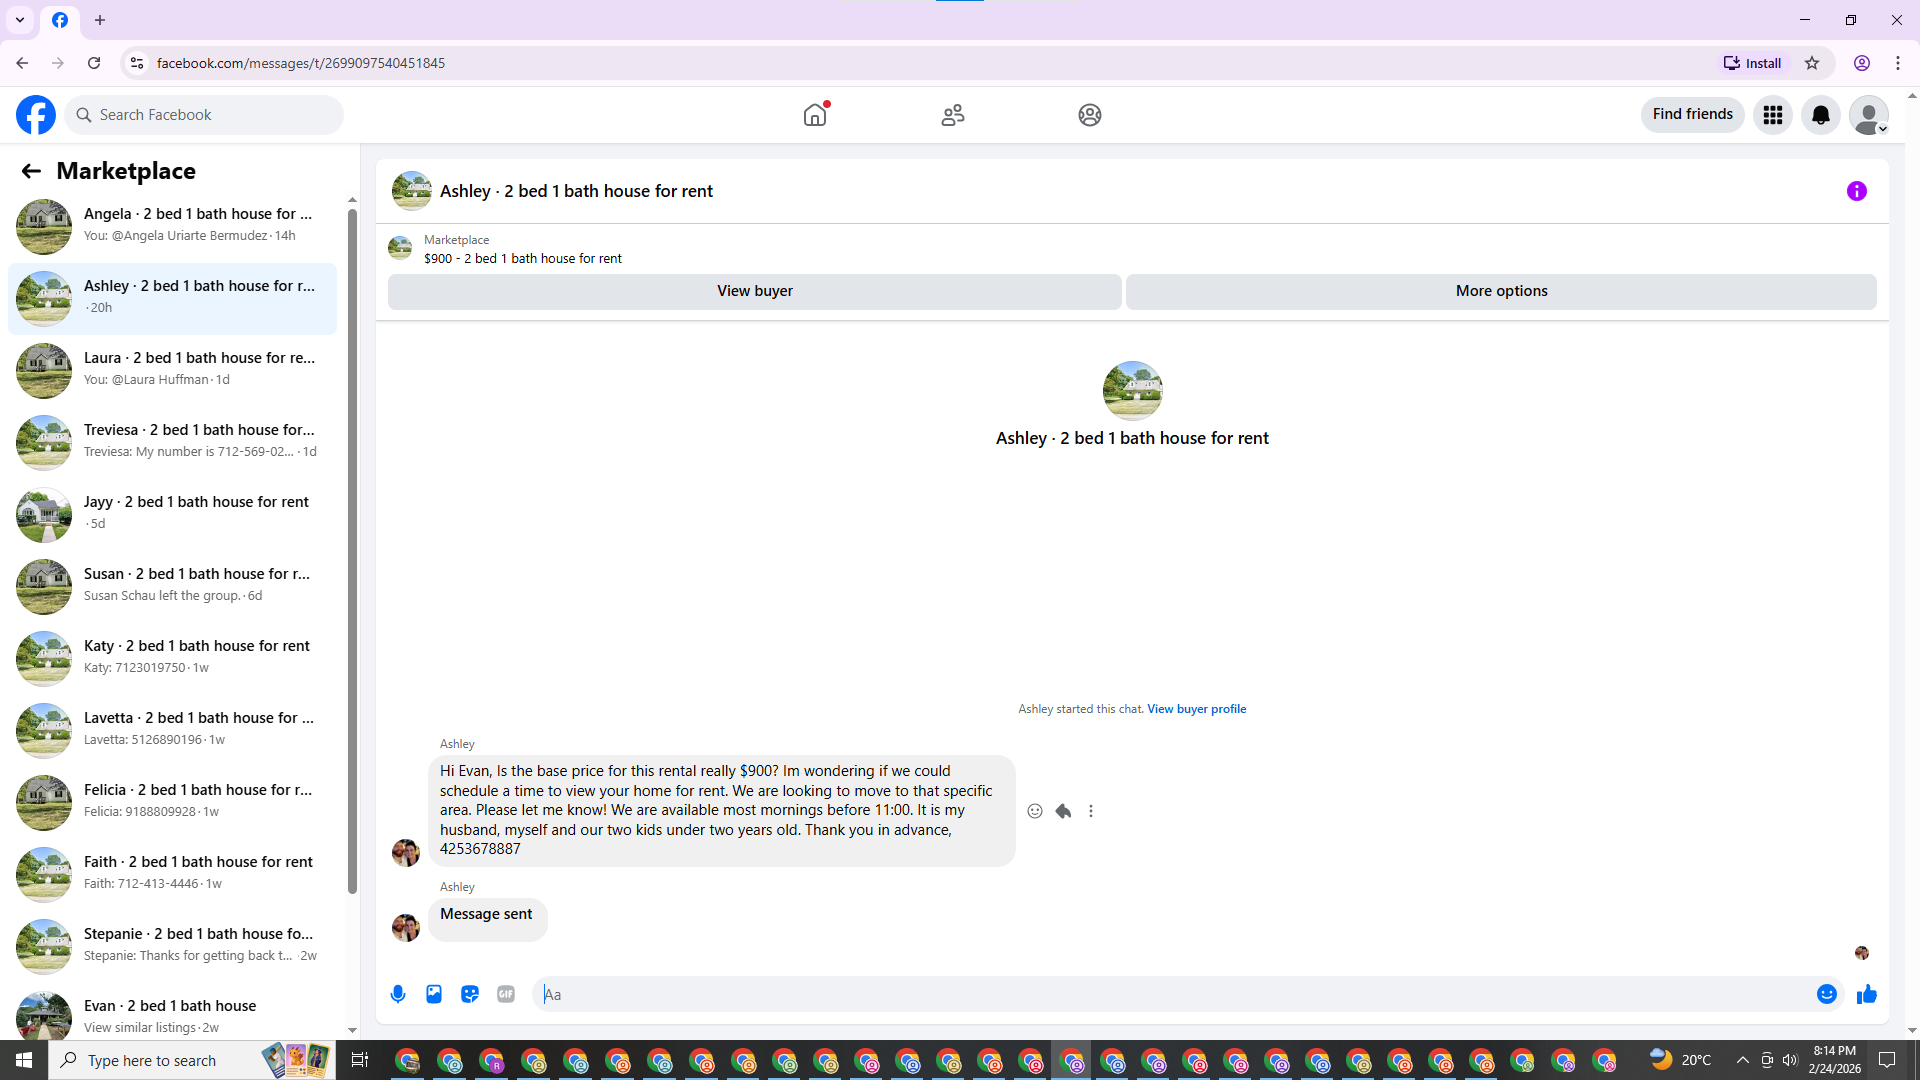The image size is (1920, 1080).
Task: Open the sticker picker icon
Action: pos(470,994)
